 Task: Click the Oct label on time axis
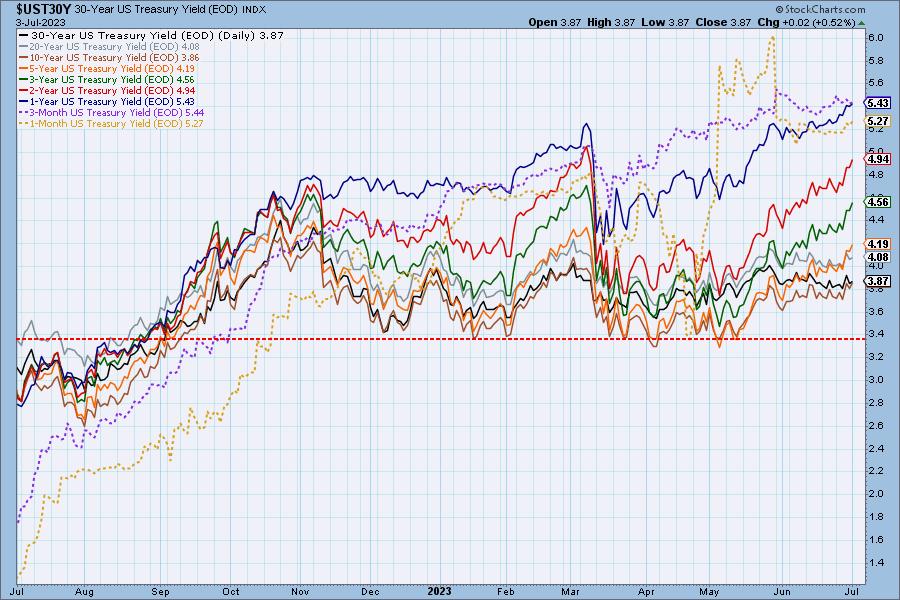[x=231, y=591]
